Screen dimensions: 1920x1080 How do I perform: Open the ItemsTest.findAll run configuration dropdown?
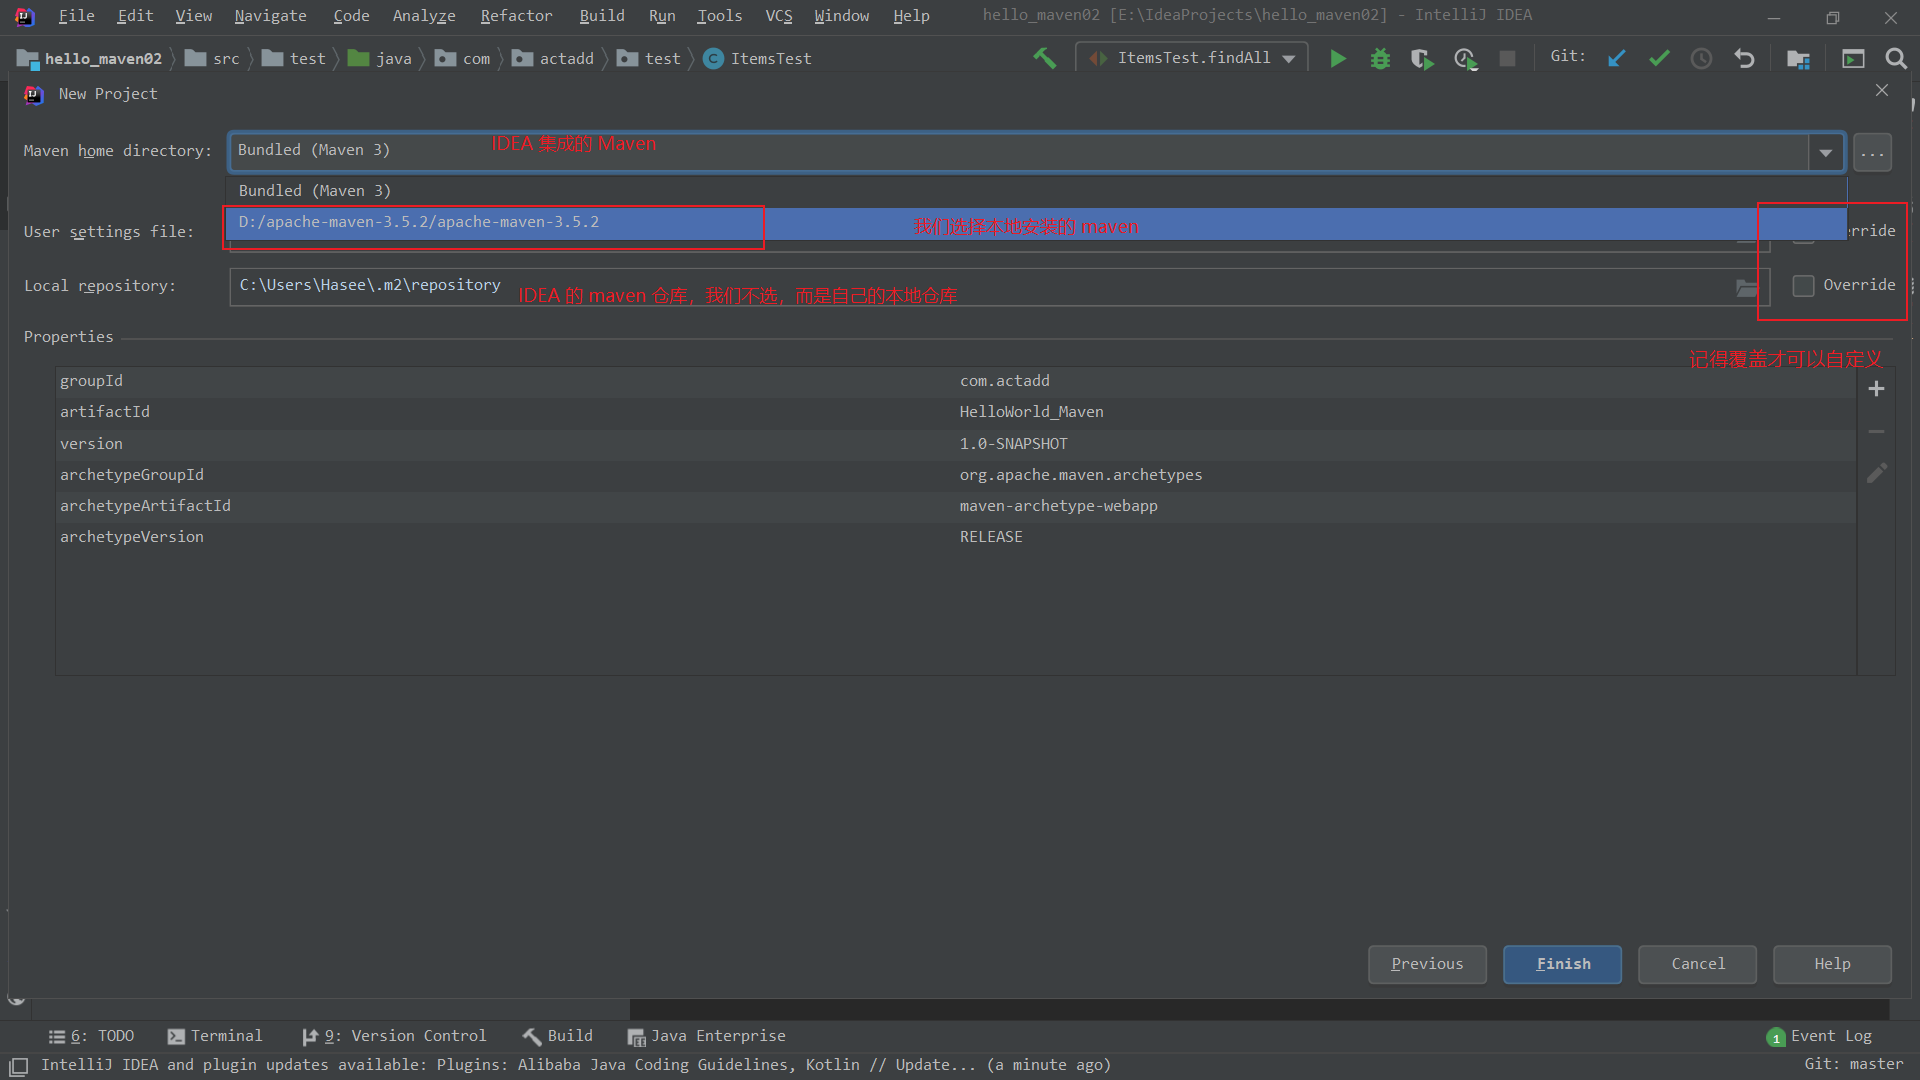[1194, 59]
